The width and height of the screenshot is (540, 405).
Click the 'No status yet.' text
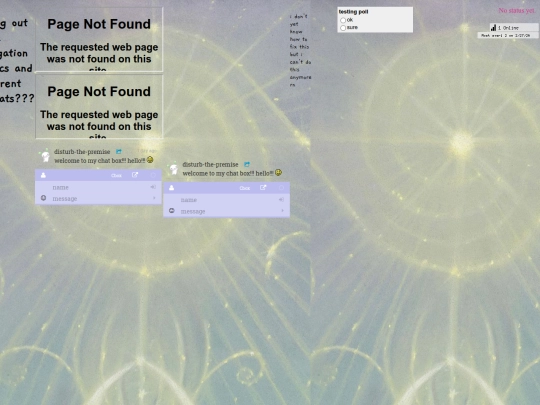click(x=517, y=11)
